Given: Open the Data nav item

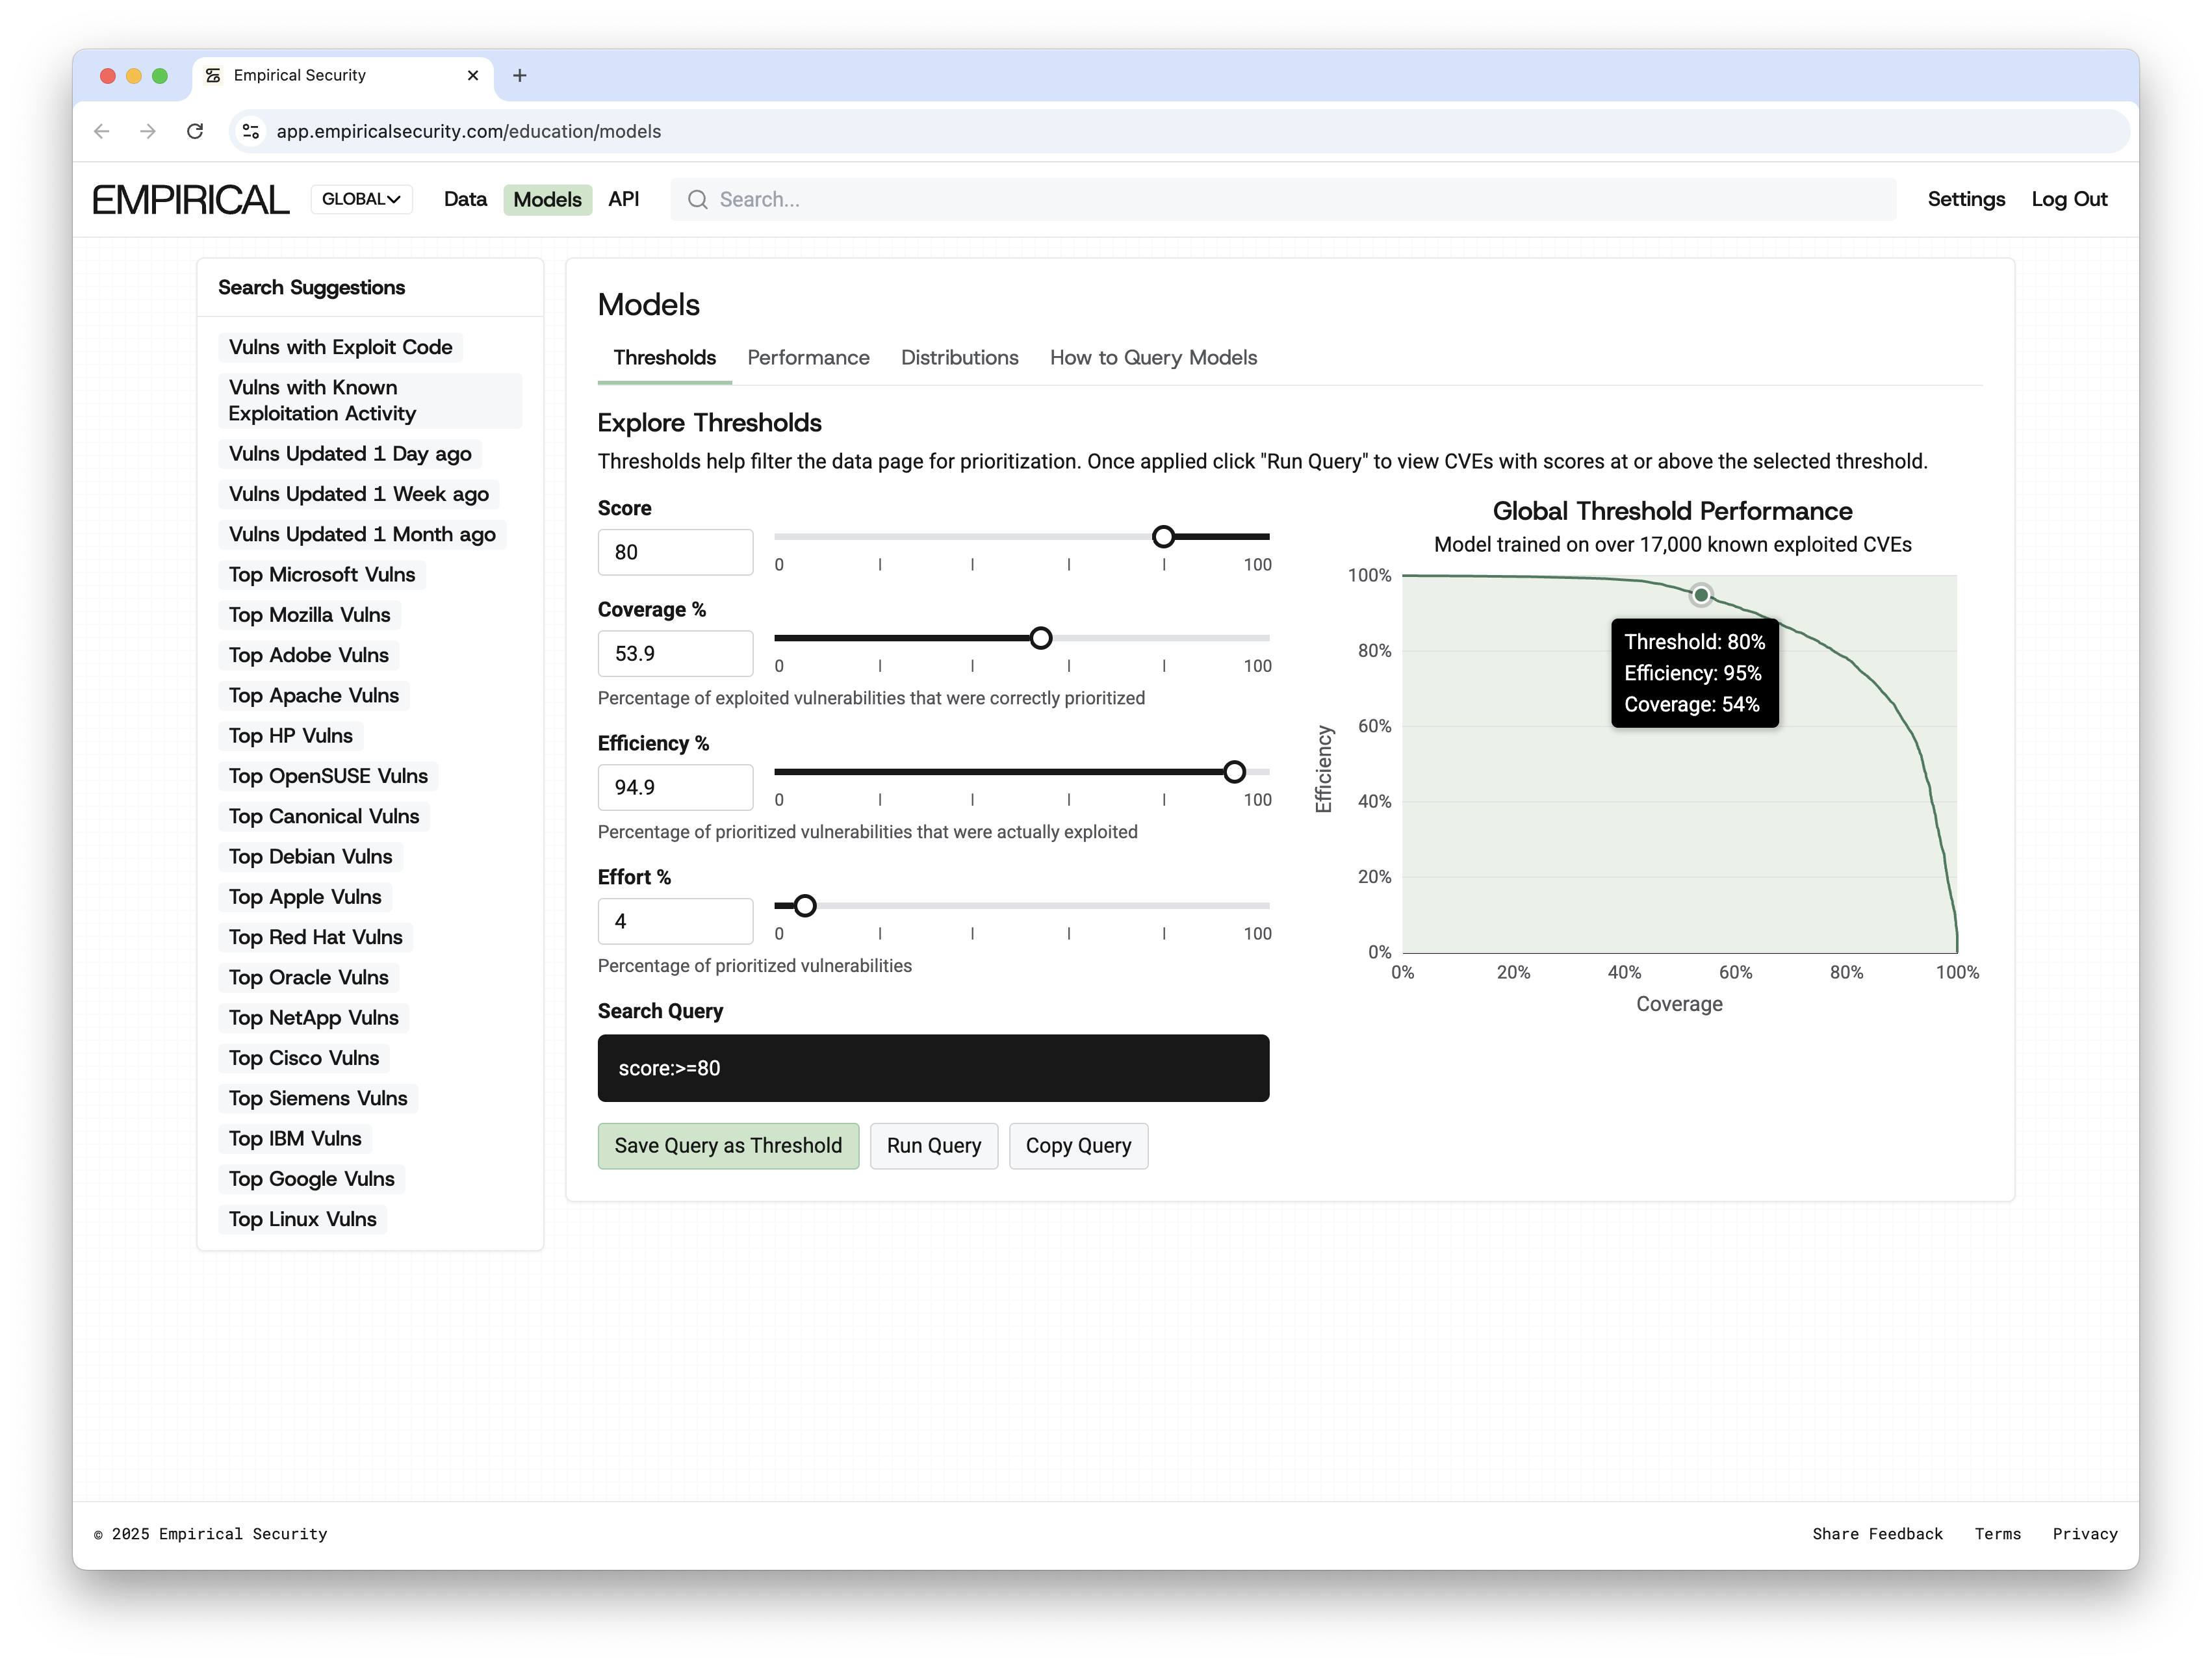Looking at the screenshot, I should point(465,199).
